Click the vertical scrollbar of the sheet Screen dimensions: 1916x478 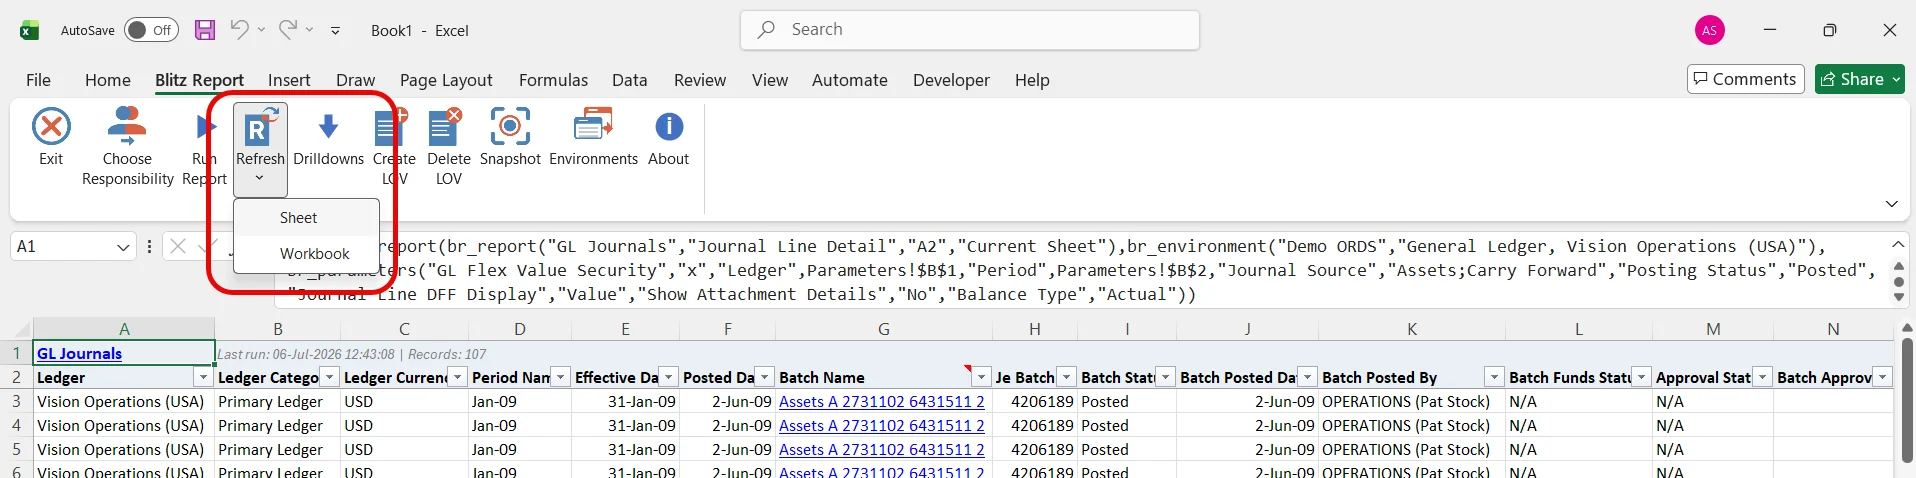pyautogui.click(x=1907, y=401)
